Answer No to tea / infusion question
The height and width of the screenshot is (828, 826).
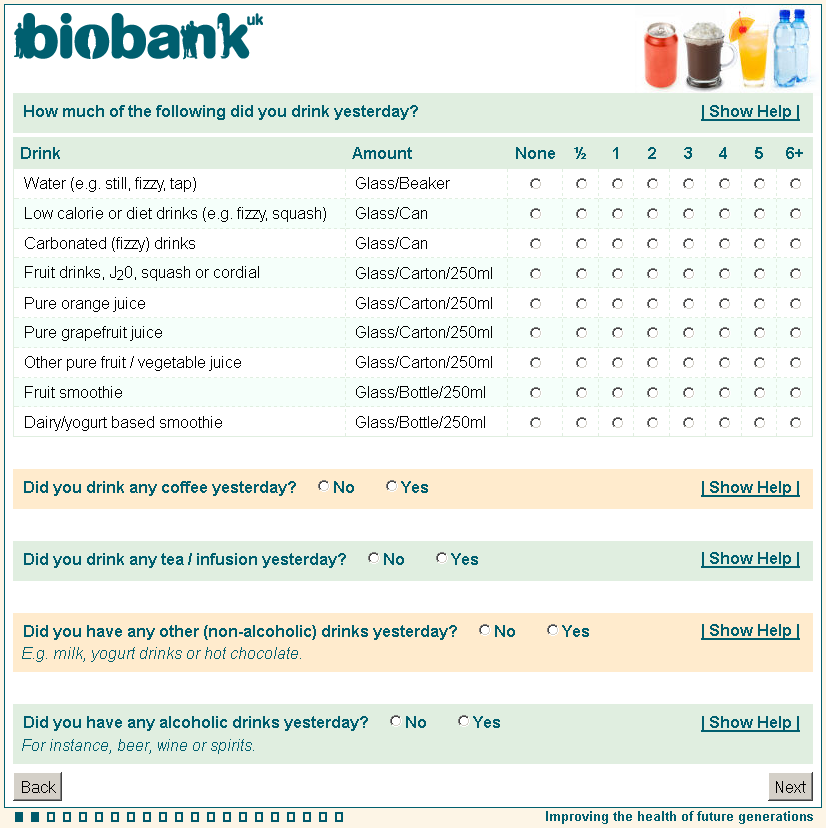pyautogui.click(x=374, y=559)
